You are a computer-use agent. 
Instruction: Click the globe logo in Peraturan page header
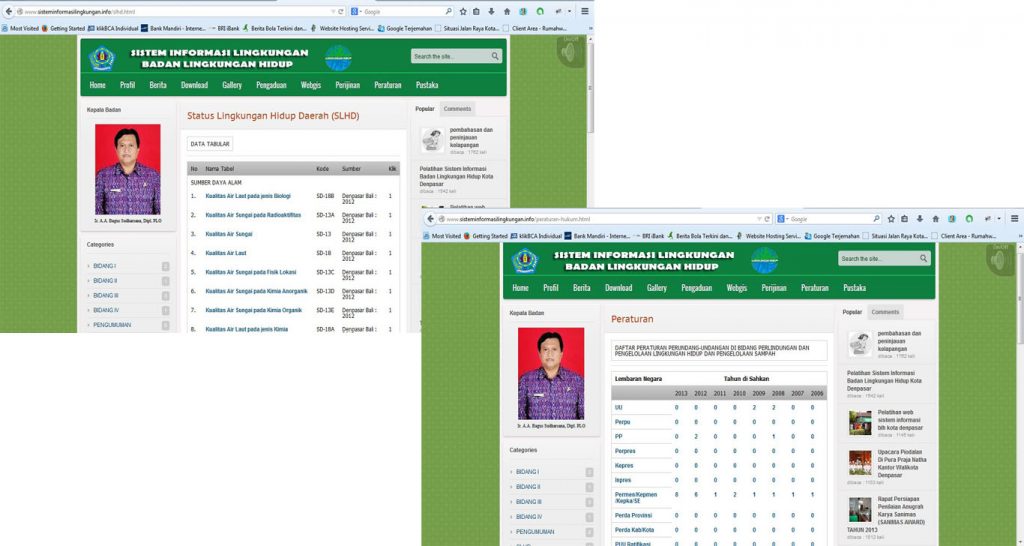pos(764,261)
